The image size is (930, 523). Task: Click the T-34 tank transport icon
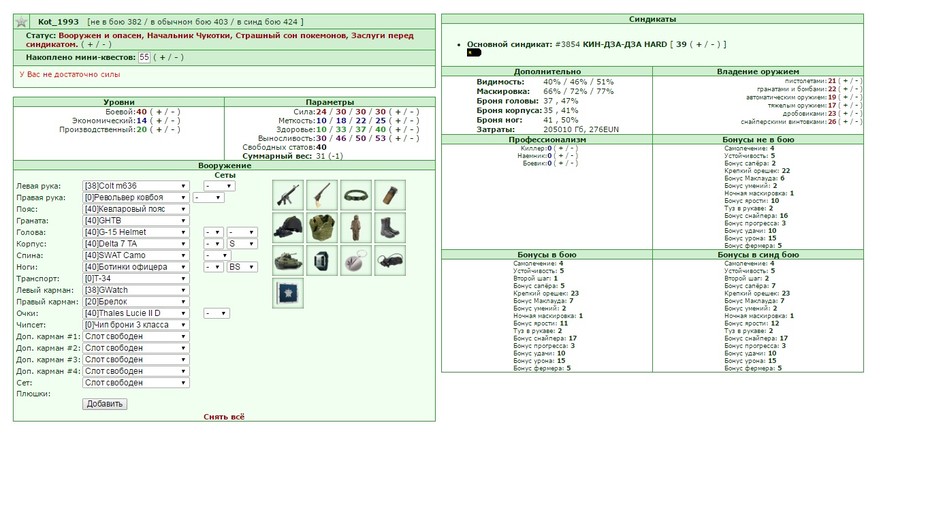(288, 261)
